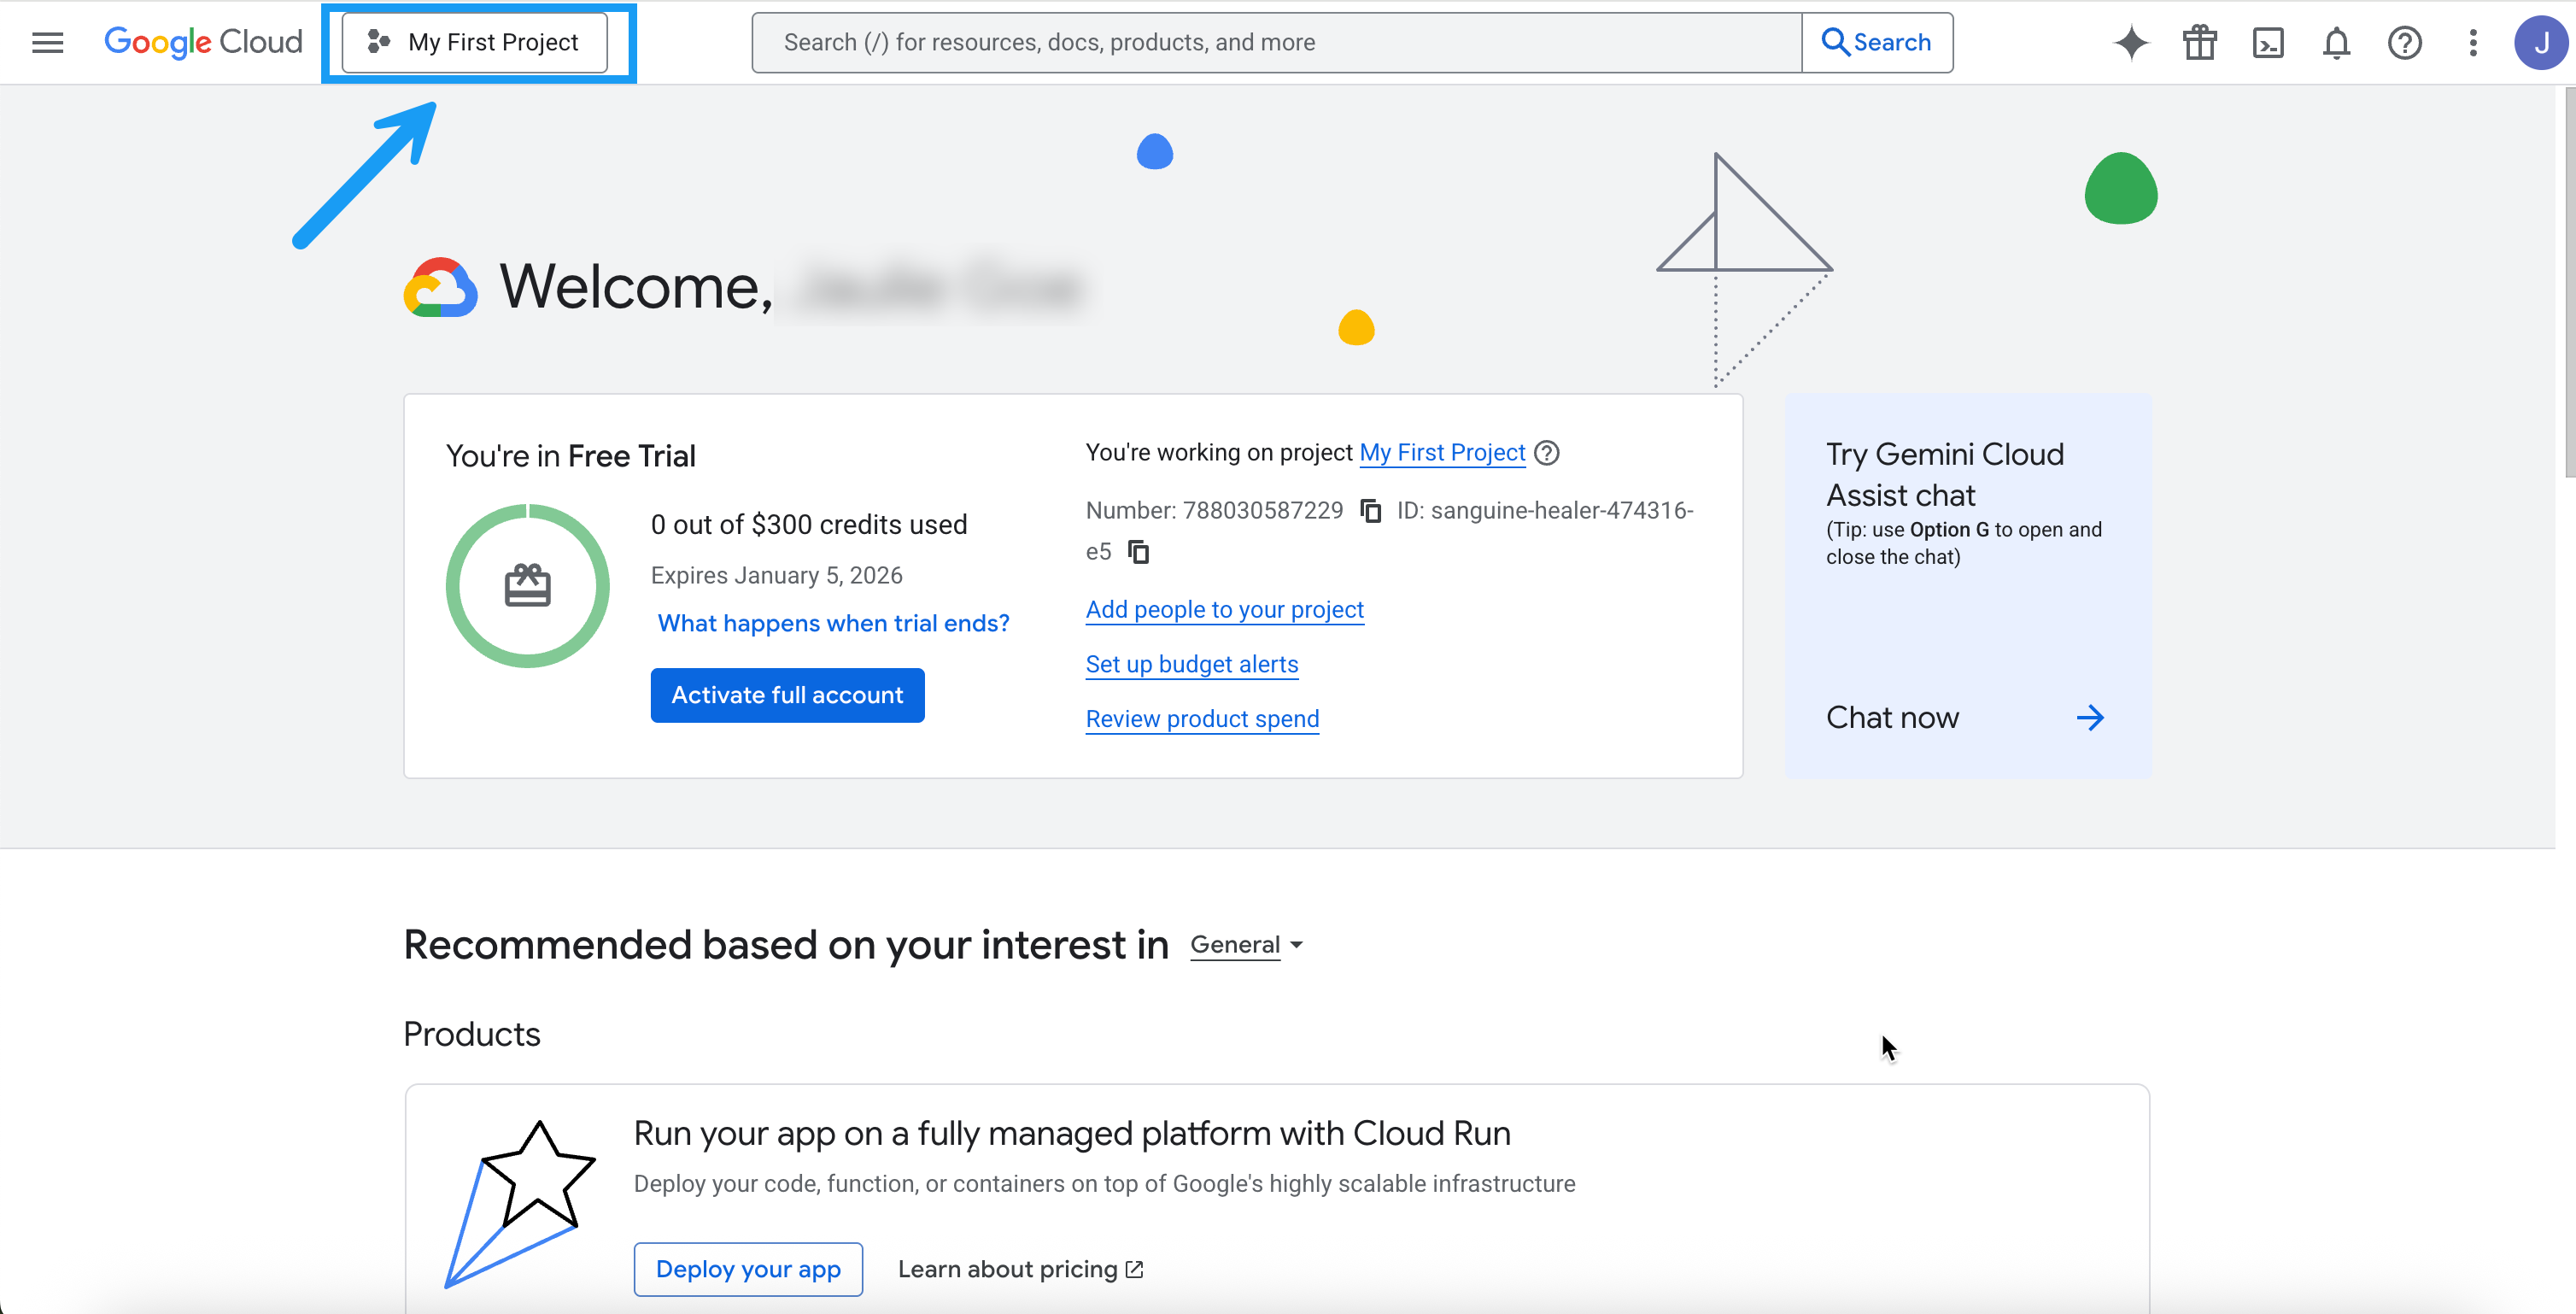2576x1314 pixels.
Task: Click the free trial gift icon
Action: pos(2199,42)
